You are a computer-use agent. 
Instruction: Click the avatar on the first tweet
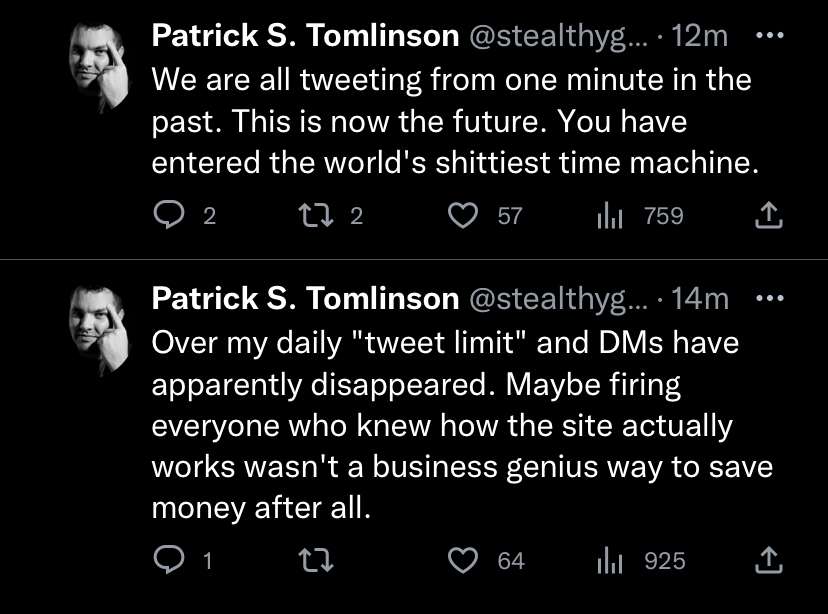point(99,68)
